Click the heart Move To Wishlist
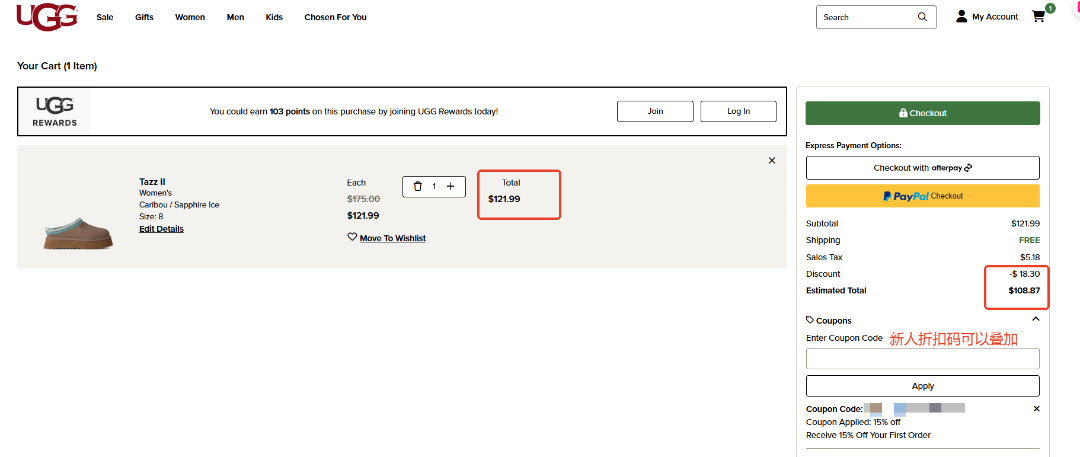The height and width of the screenshot is (457, 1080). [x=352, y=238]
